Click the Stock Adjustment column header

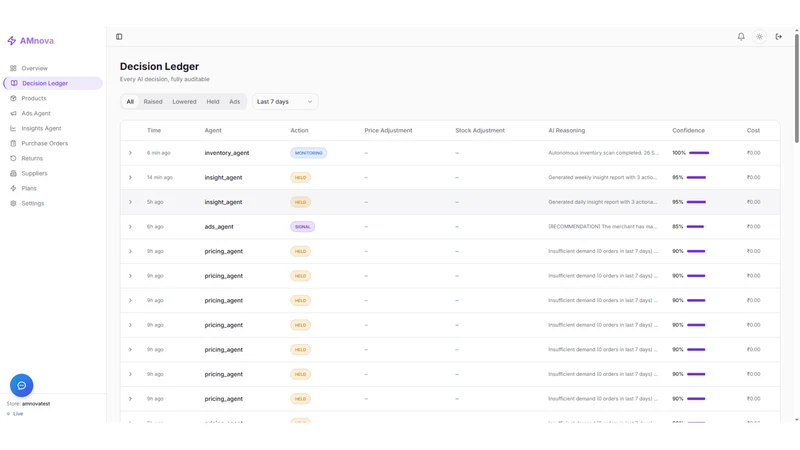coord(480,131)
